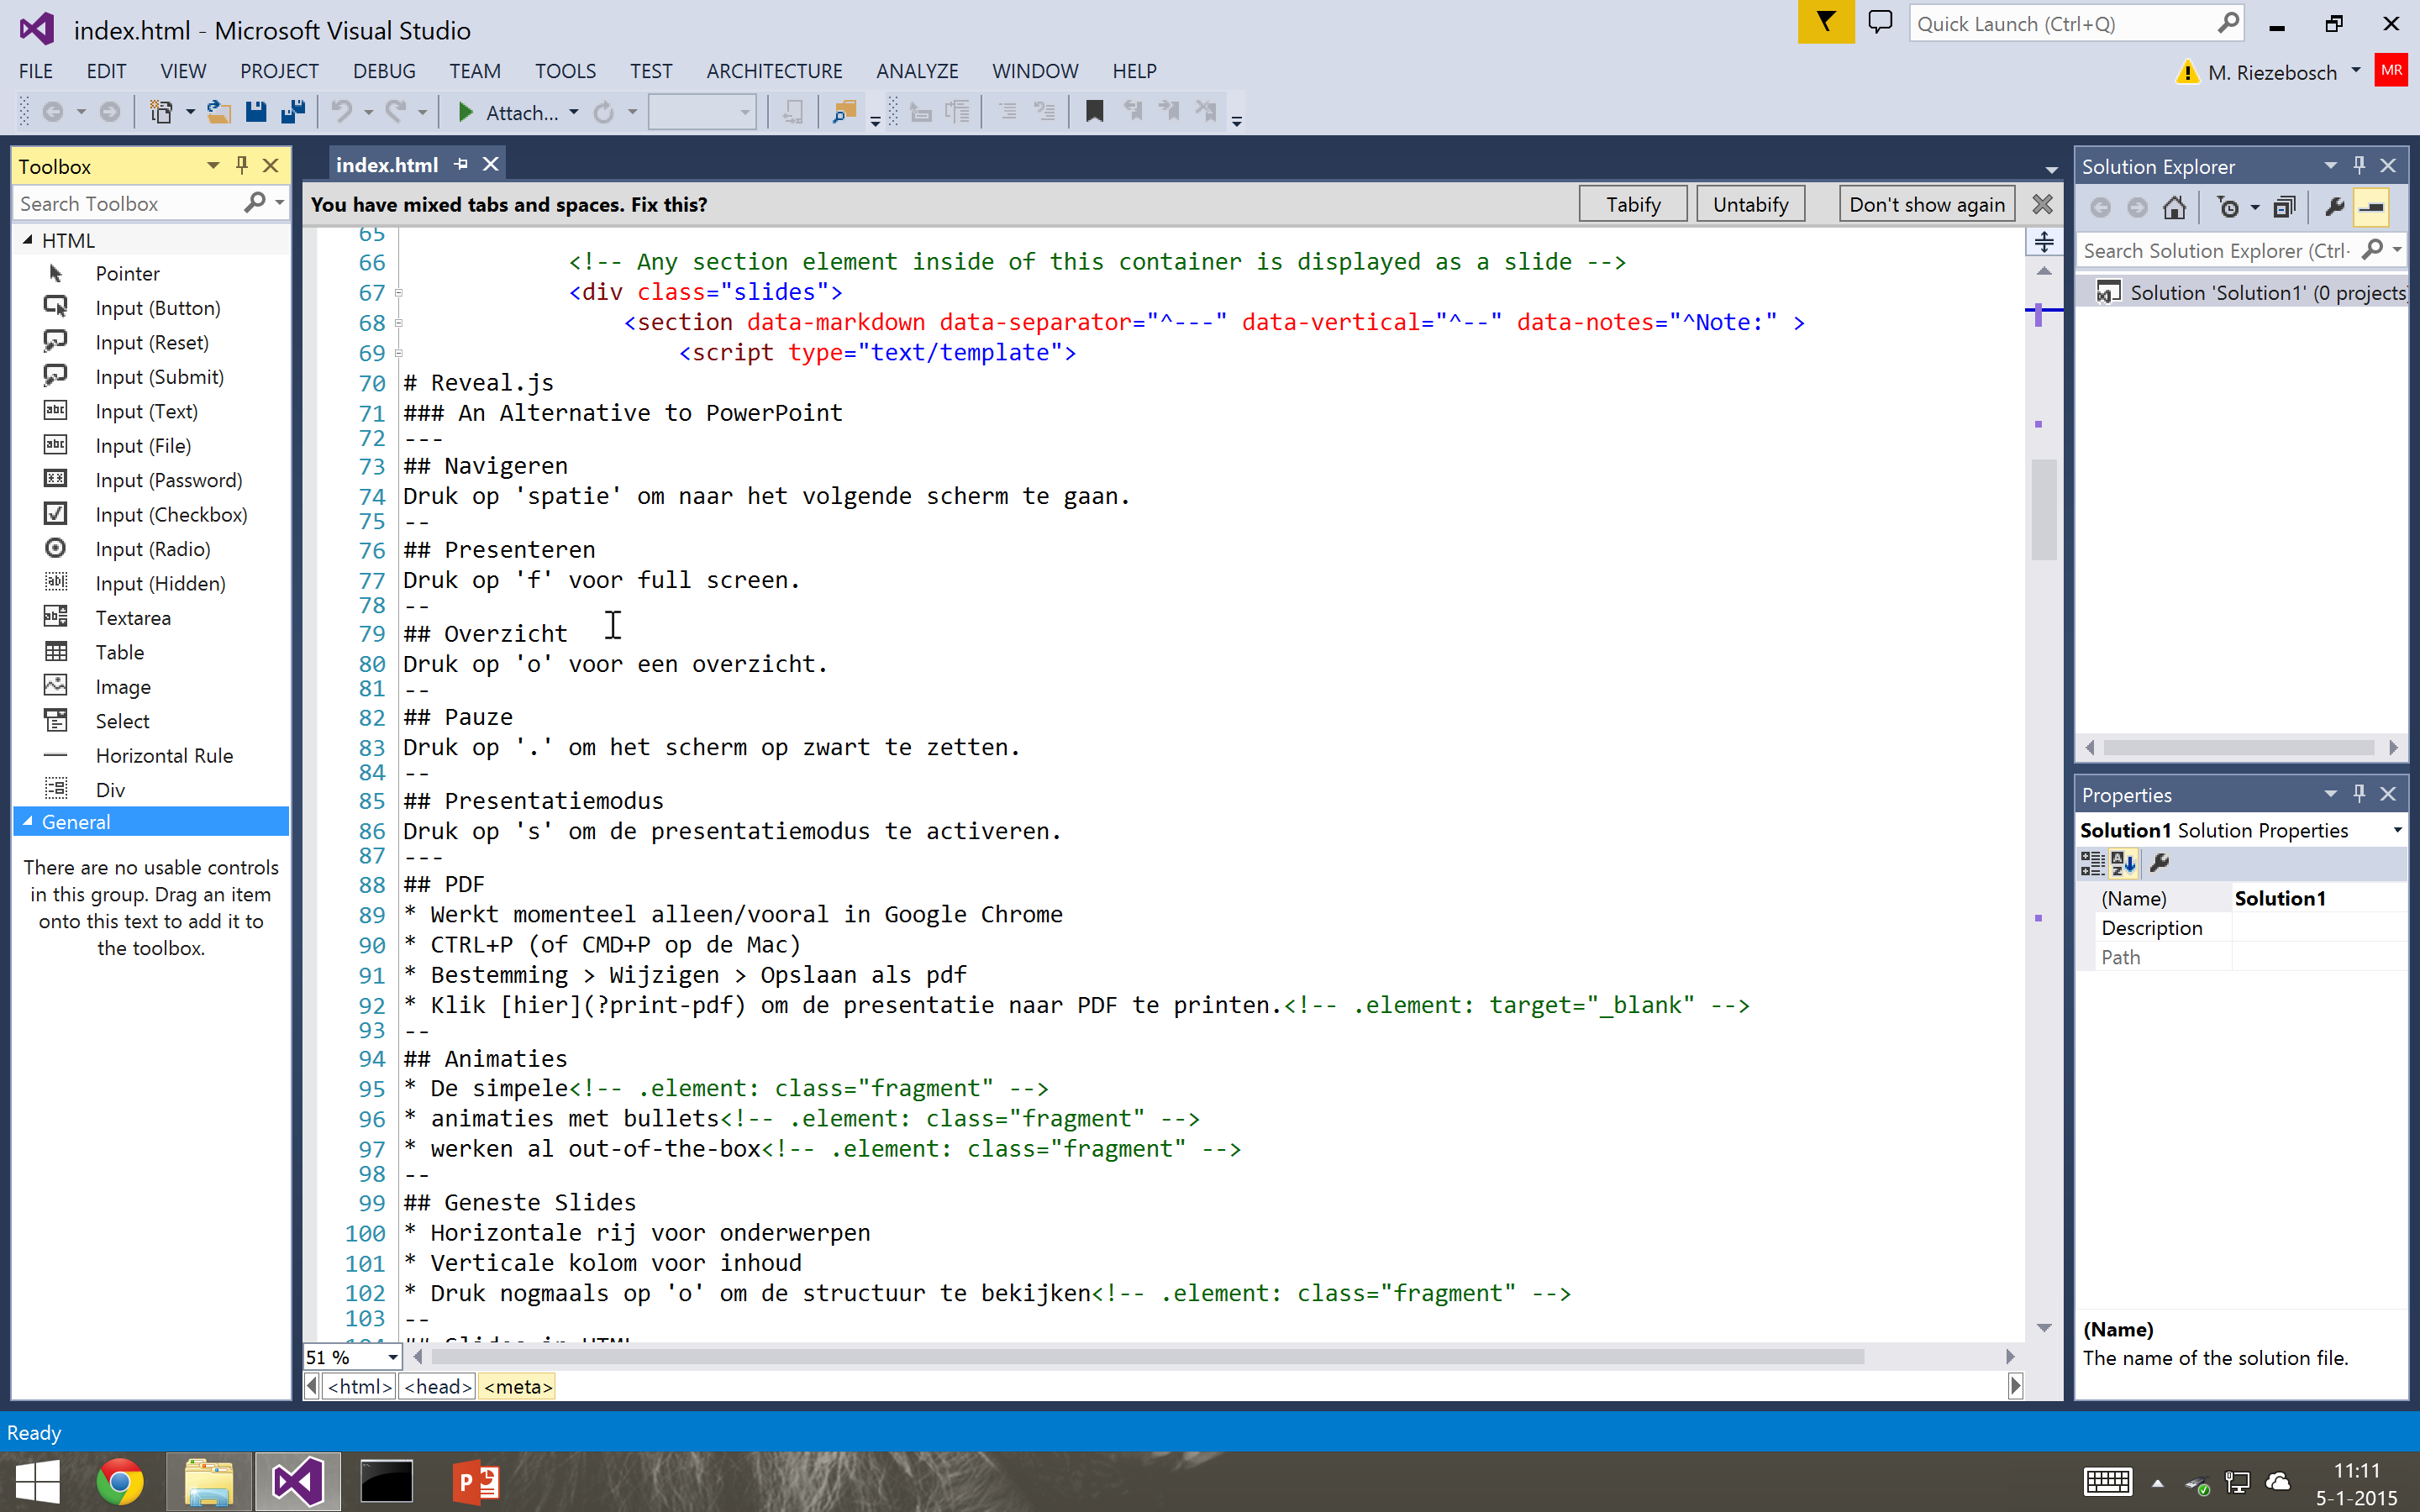Screen dimensions: 2420x1512
Task: Open the TOOLS menu
Action: click(565, 71)
